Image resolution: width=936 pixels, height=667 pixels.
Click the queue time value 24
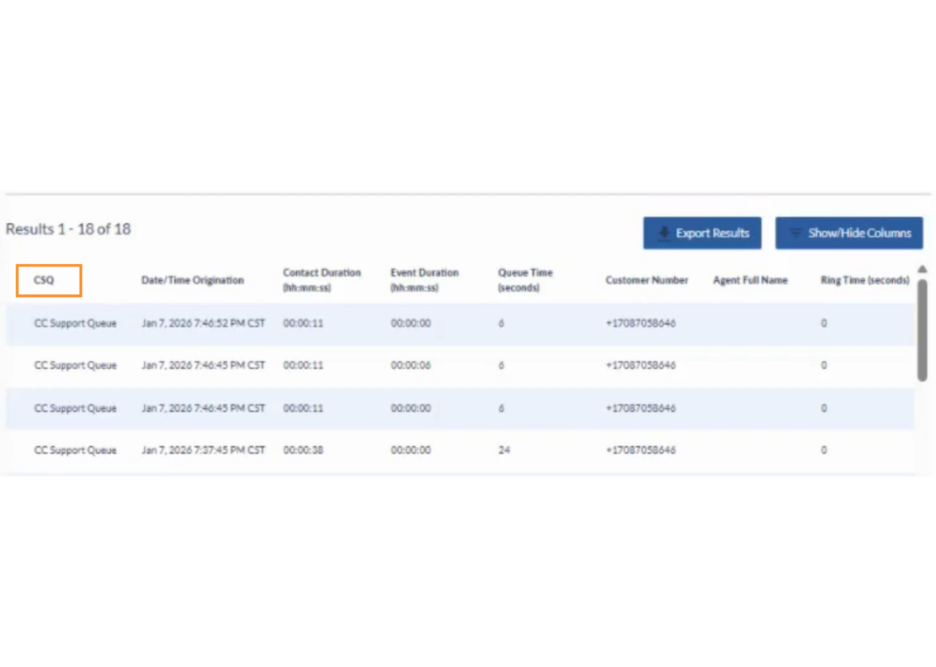504,451
